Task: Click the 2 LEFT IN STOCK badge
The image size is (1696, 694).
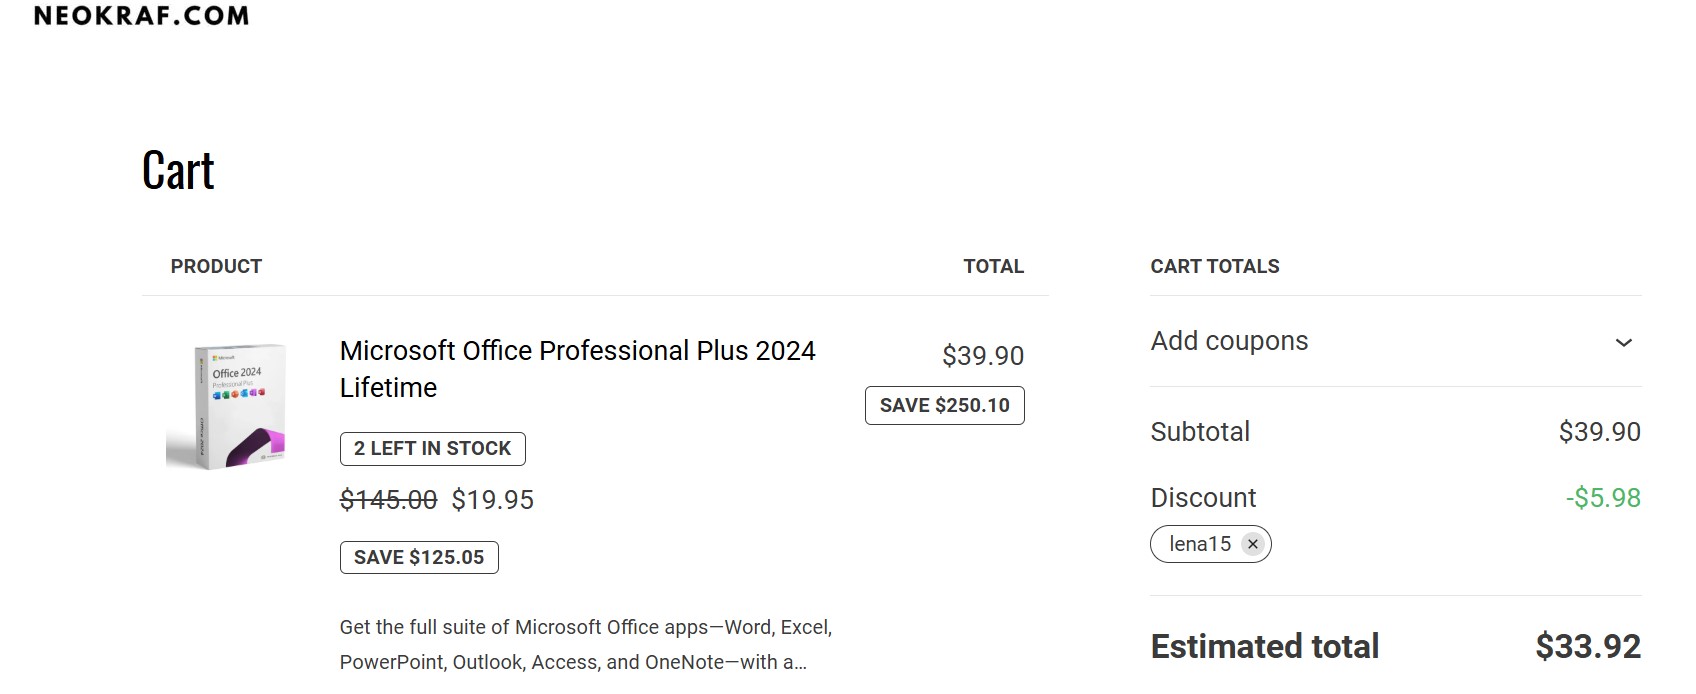Action: (x=432, y=448)
